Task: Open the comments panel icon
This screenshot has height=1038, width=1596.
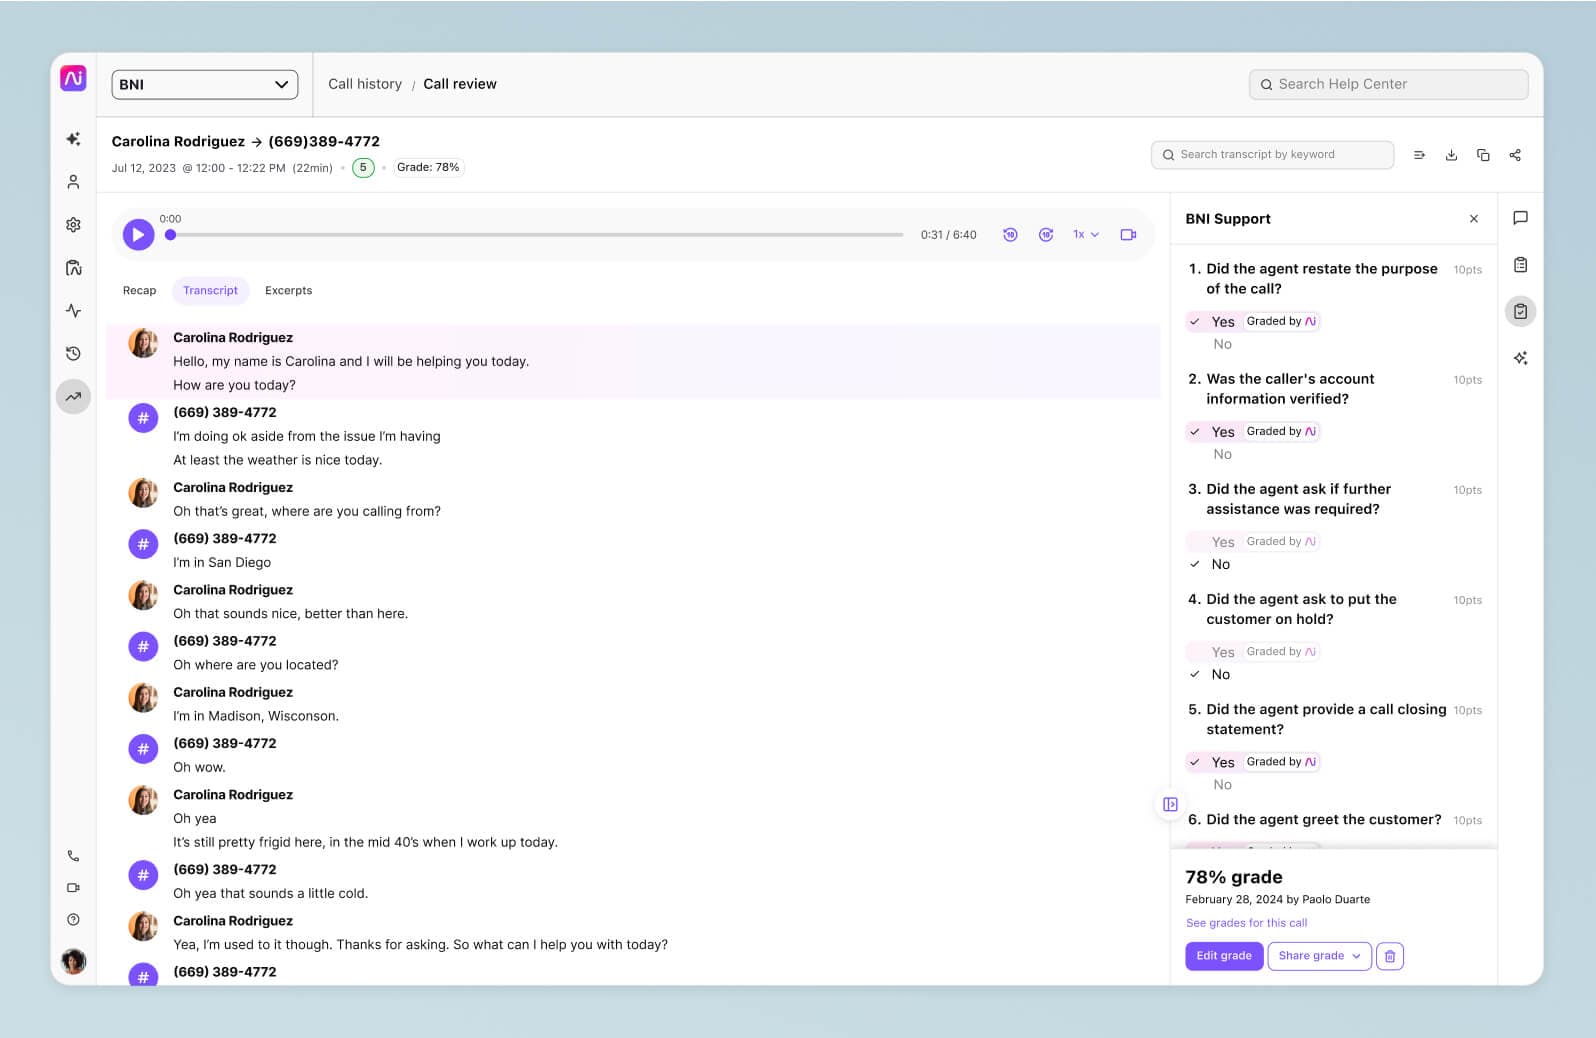Action: point(1520,218)
